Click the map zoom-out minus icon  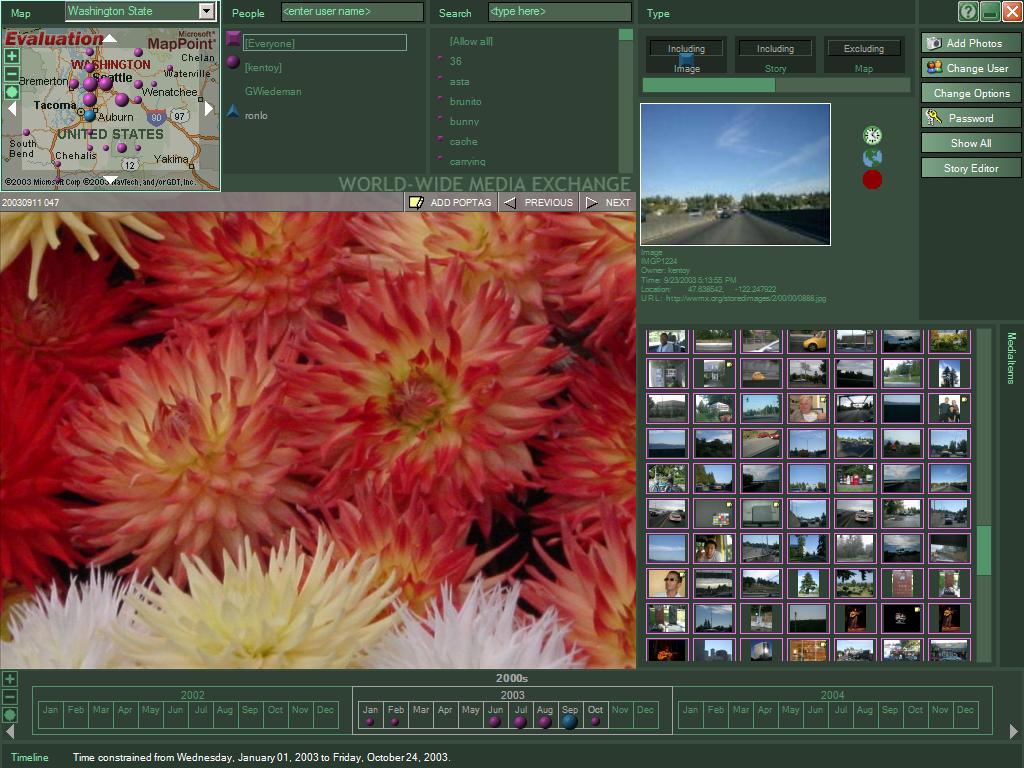click(x=12, y=74)
